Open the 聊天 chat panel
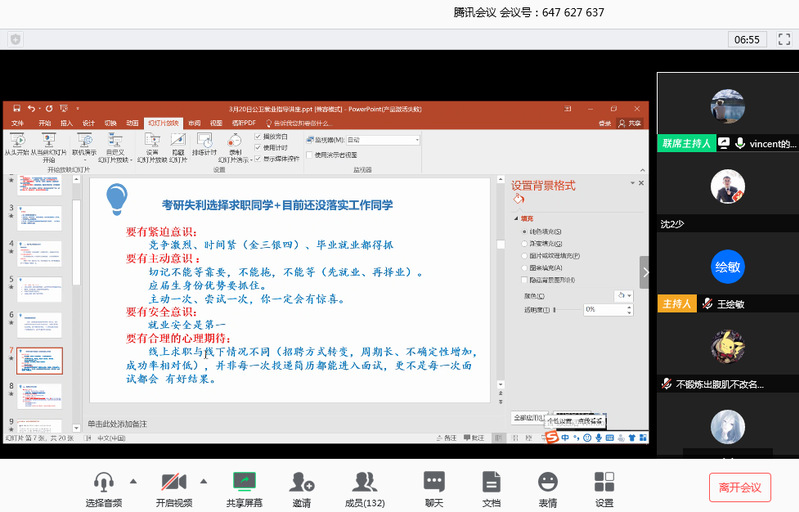 (x=433, y=481)
